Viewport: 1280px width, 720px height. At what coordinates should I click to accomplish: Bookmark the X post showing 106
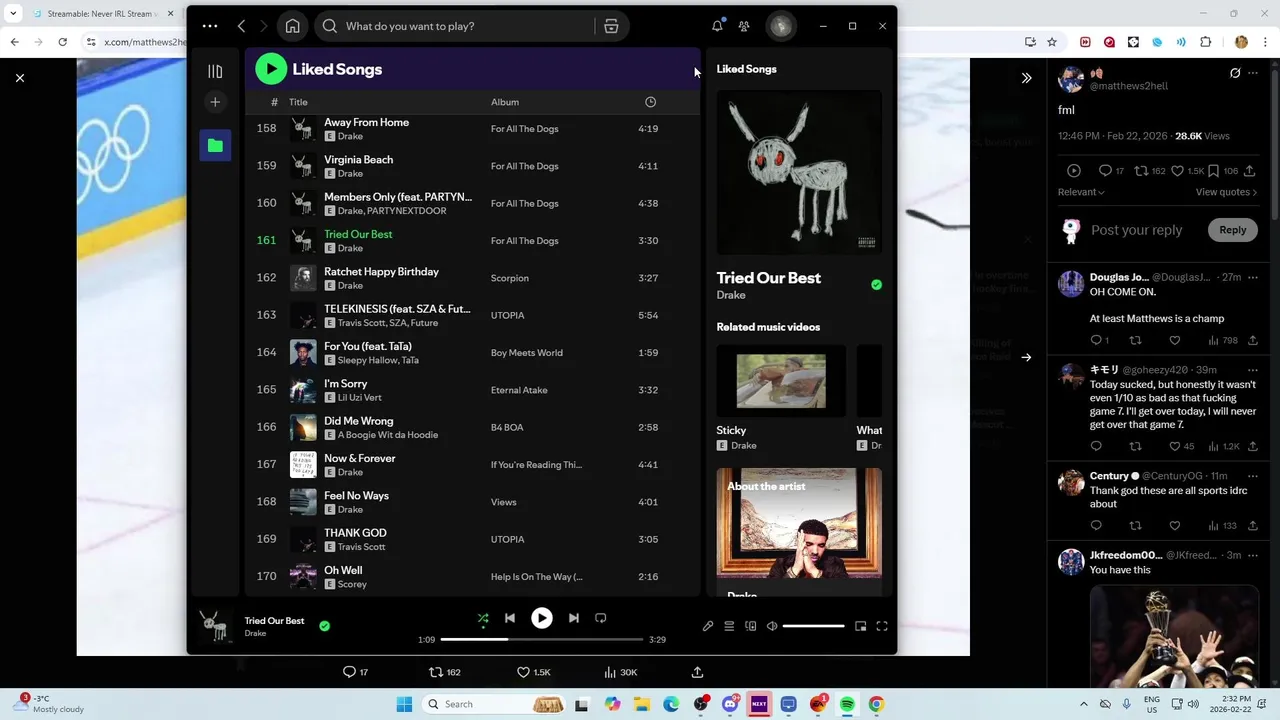1213,171
